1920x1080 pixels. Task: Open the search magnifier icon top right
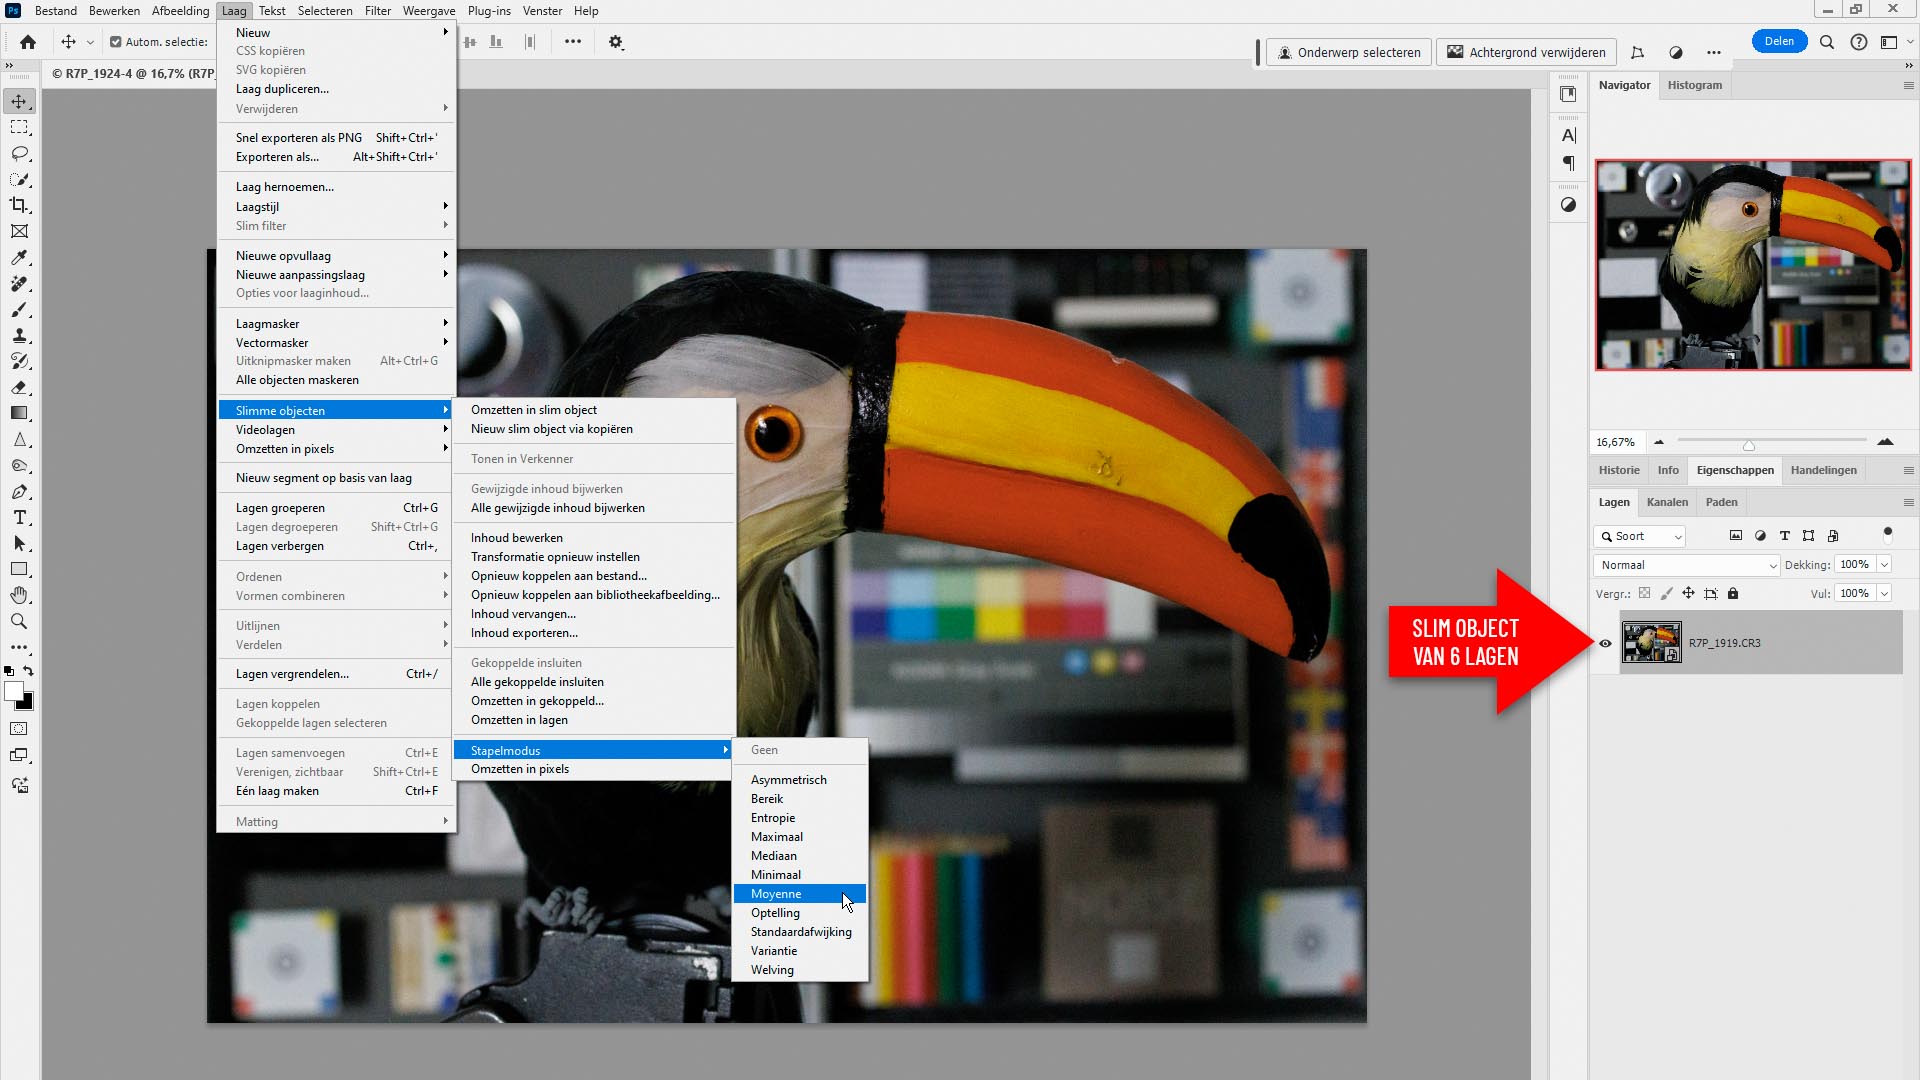tap(1827, 42)
